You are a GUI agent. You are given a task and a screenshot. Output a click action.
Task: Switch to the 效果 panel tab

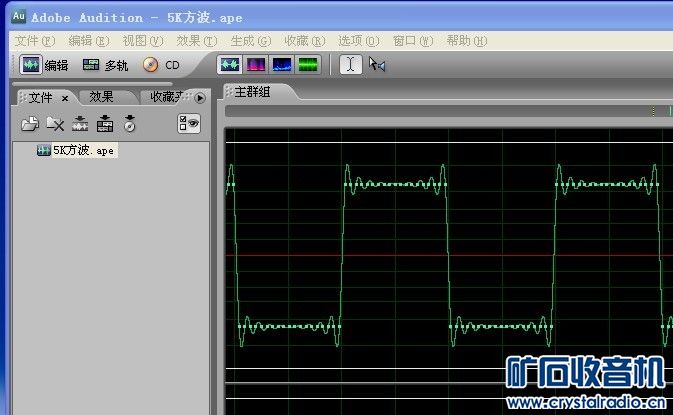(x=101, y=97)
